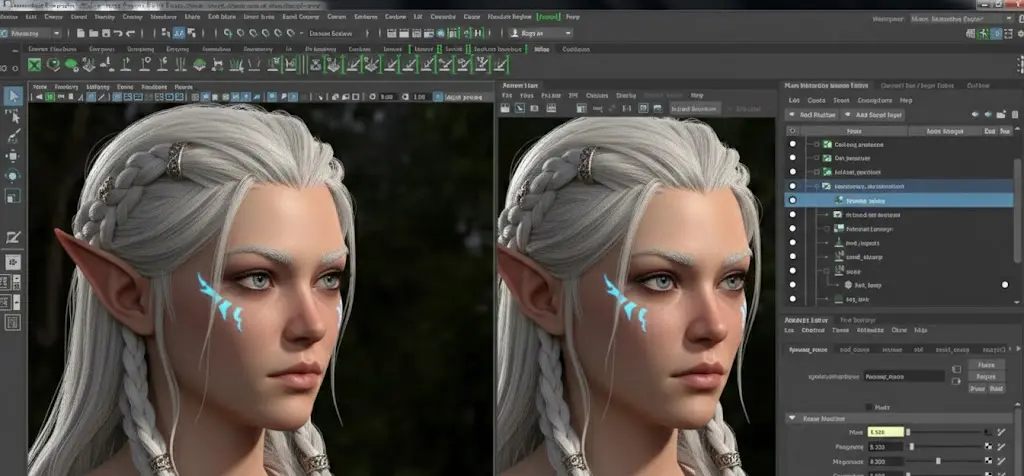Click the top button right of name field
The height and width of the screenshot is (476, 1024).
(986, 365)
